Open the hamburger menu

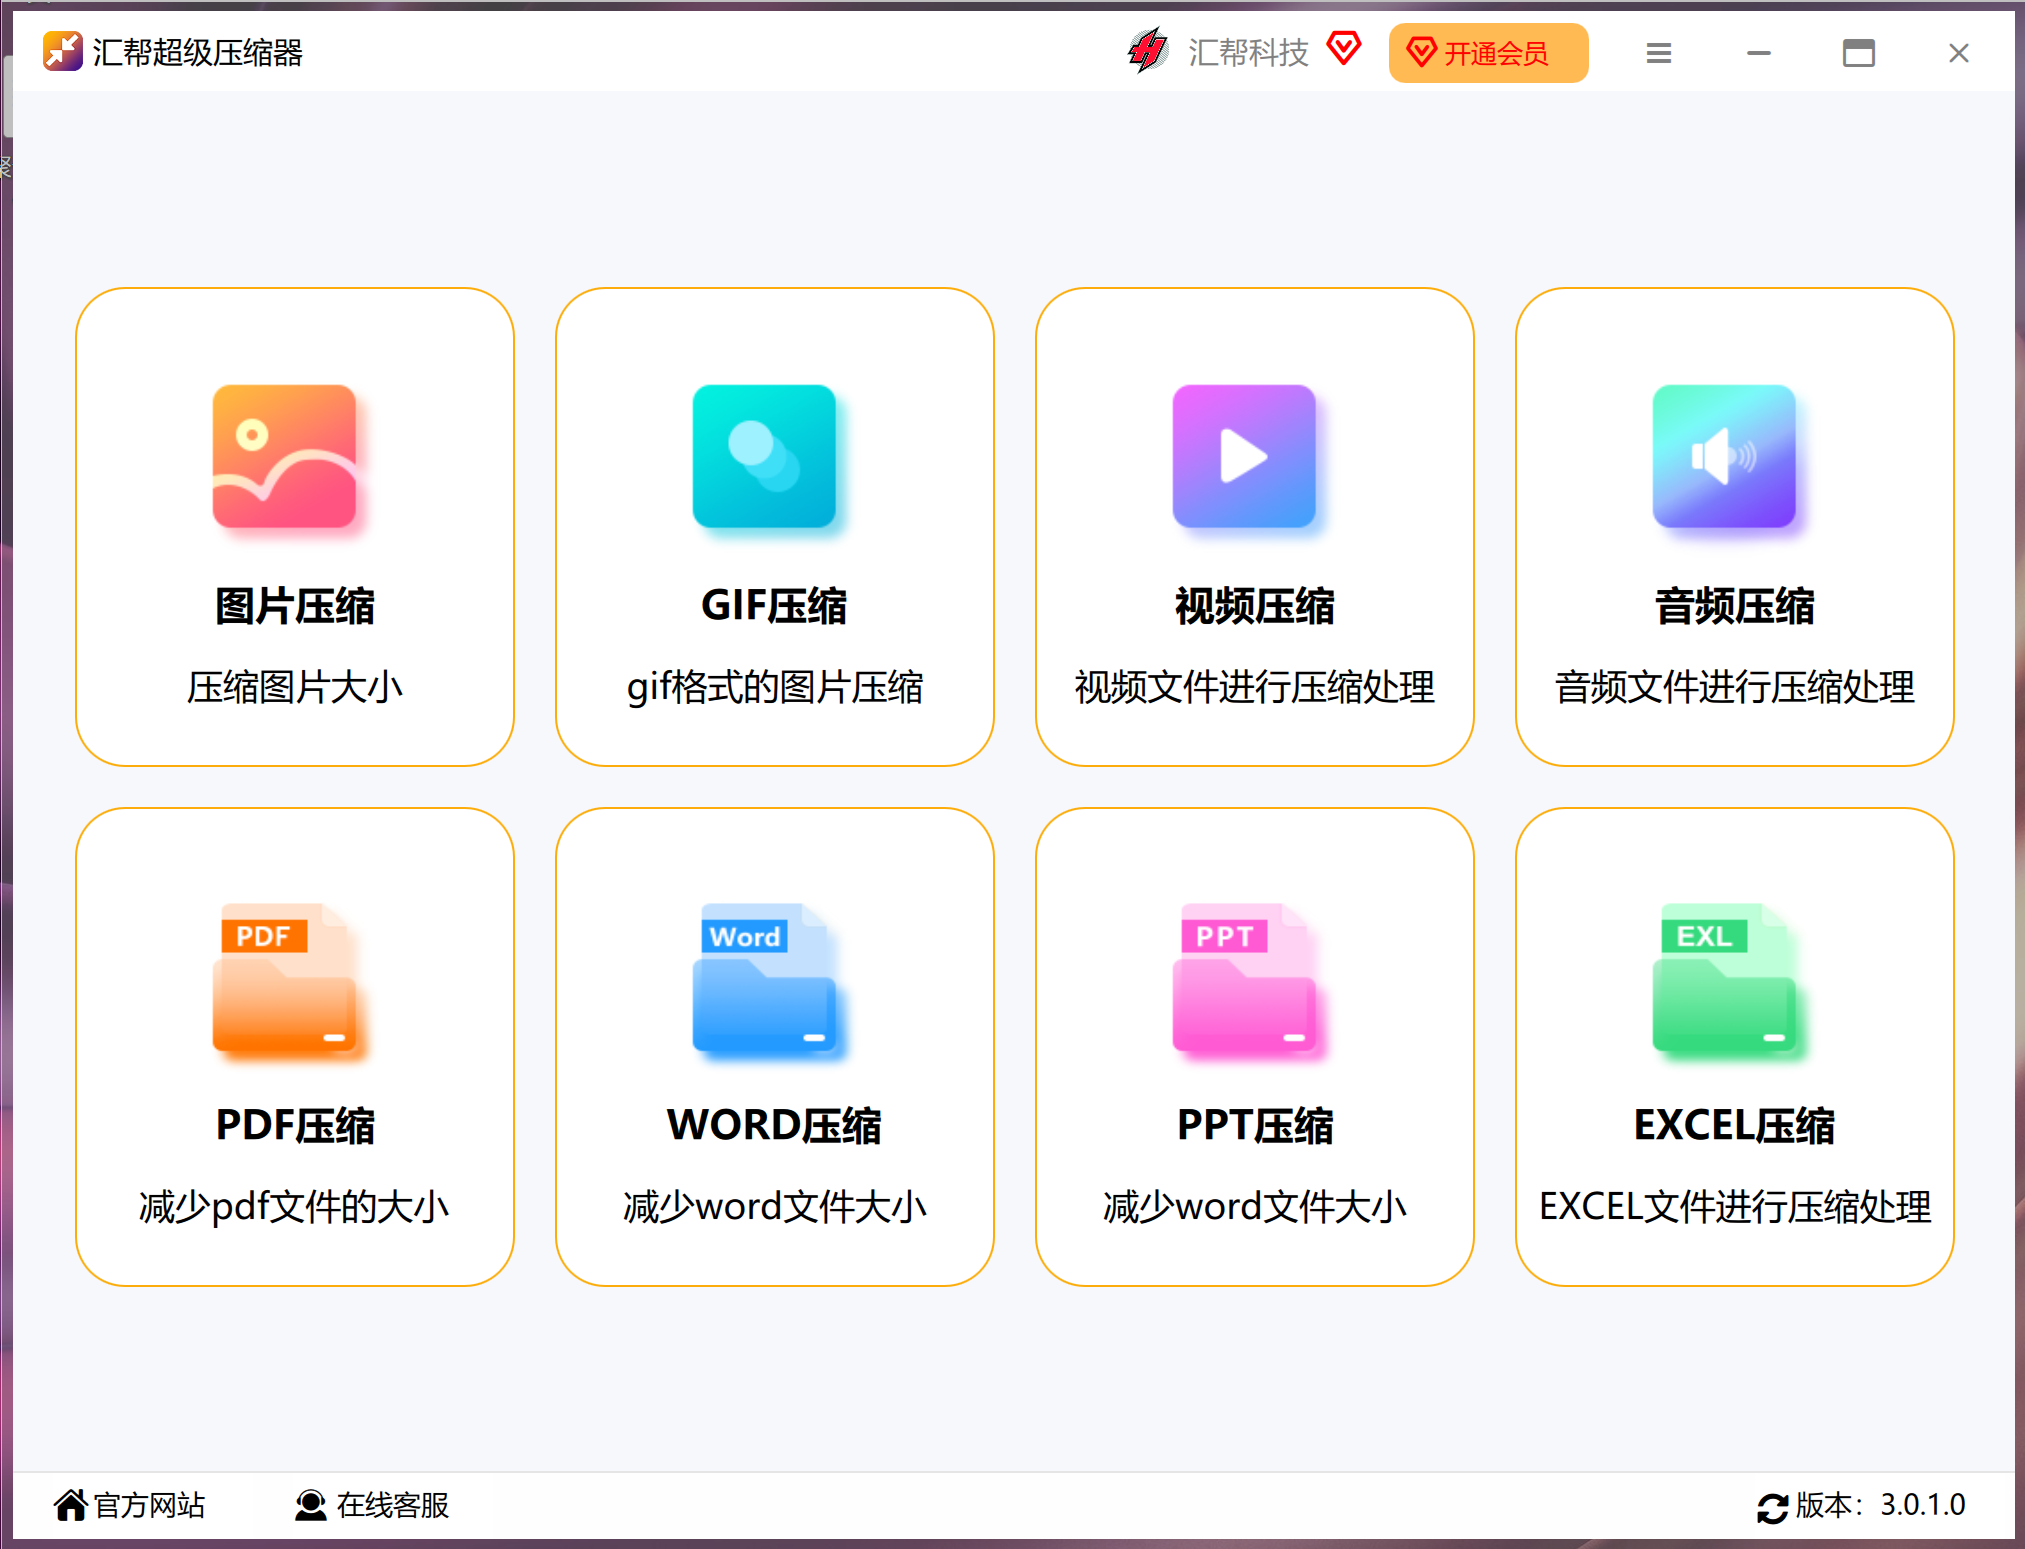(x=1659, y=53)
